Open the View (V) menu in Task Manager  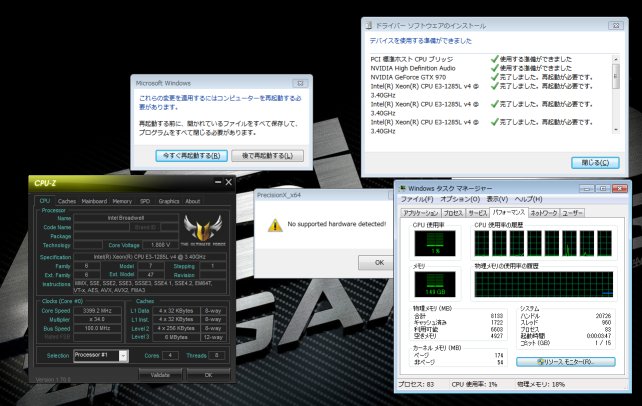(x=497, y=199)
